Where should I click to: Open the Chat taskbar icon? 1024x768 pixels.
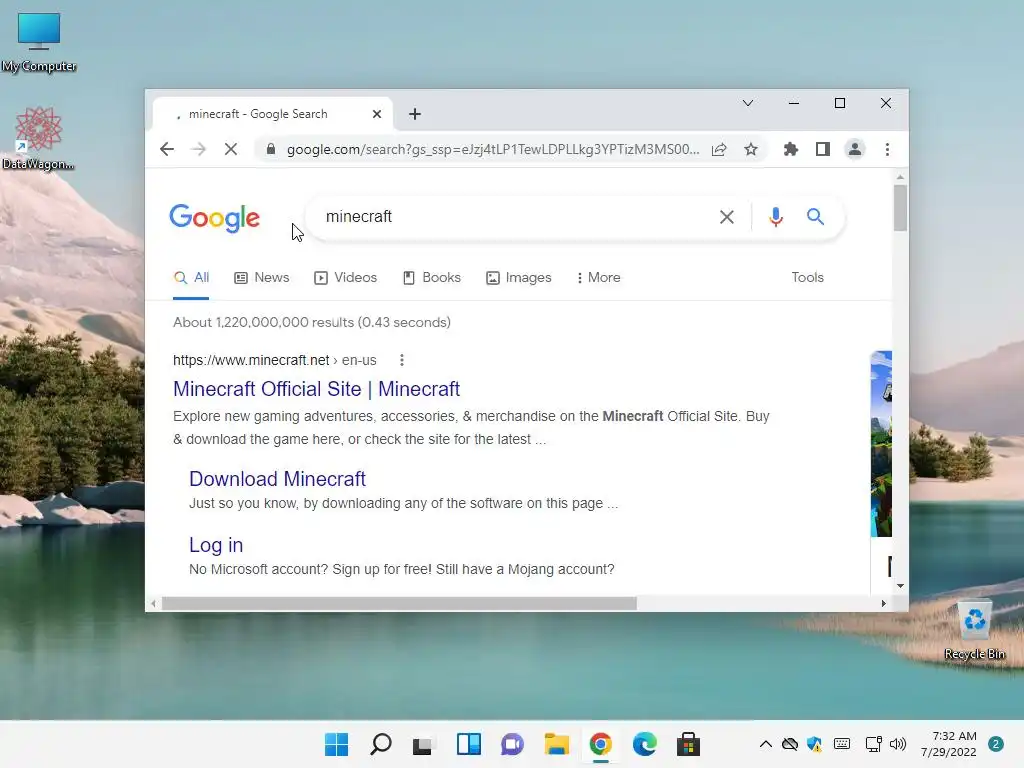pyautogui.click(x=512, y=744)
